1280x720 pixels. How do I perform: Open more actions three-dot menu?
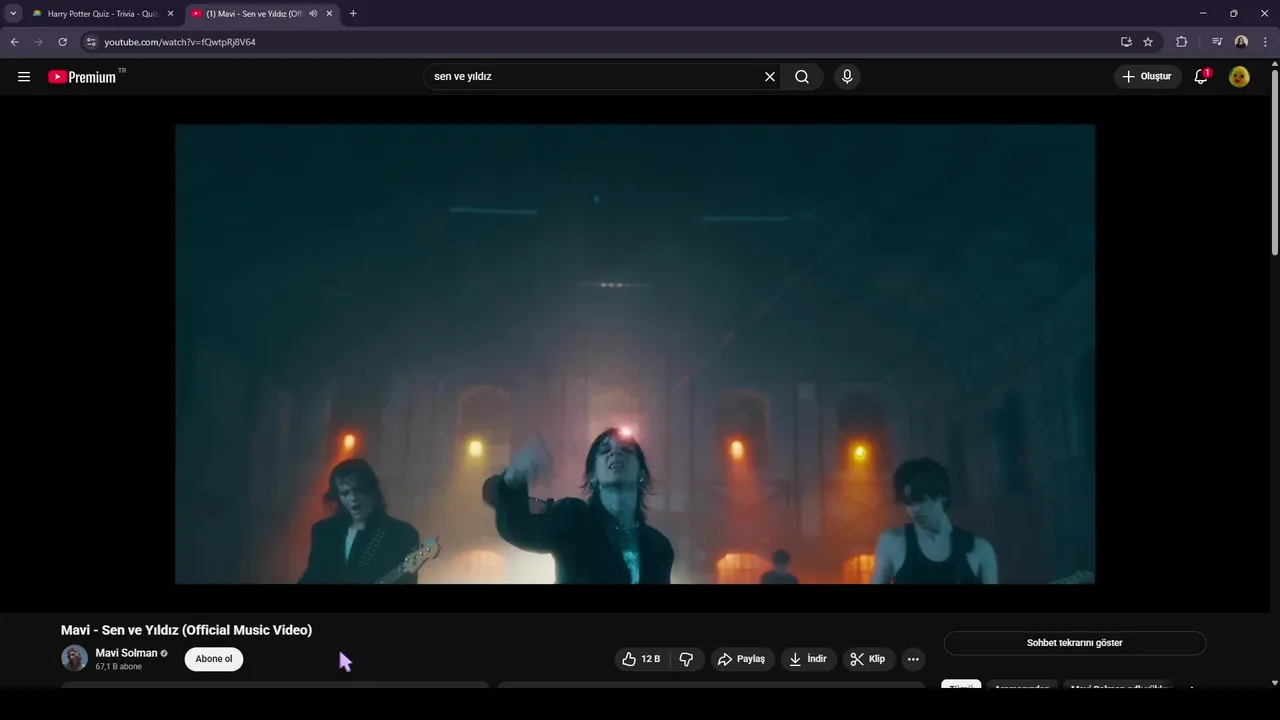[x=913, y=659]
